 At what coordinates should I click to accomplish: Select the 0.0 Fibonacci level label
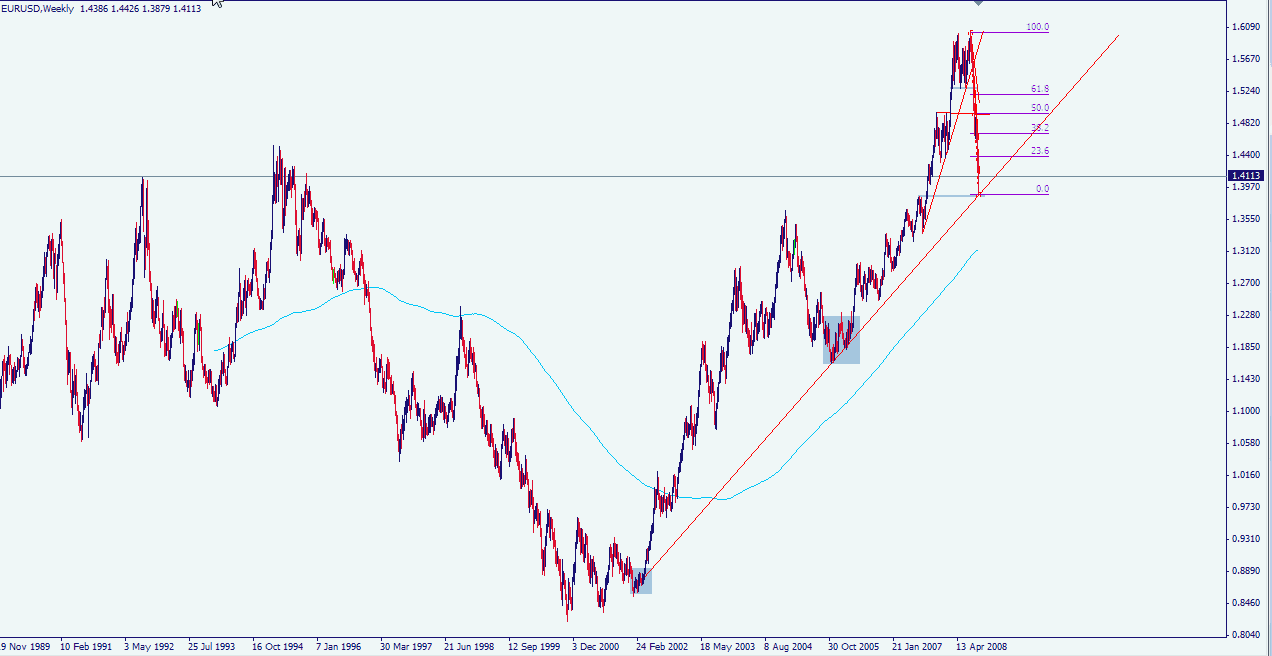tap(1042, 189)
